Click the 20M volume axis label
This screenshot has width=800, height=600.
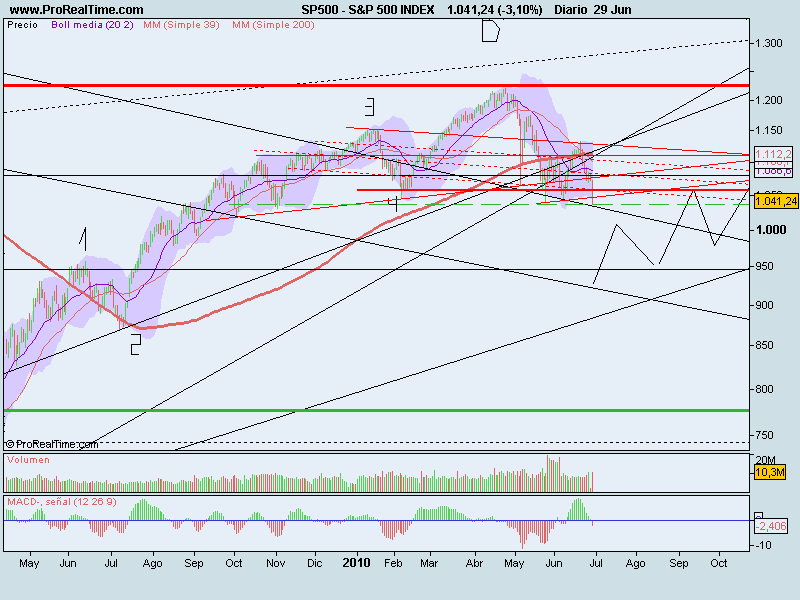766,460
